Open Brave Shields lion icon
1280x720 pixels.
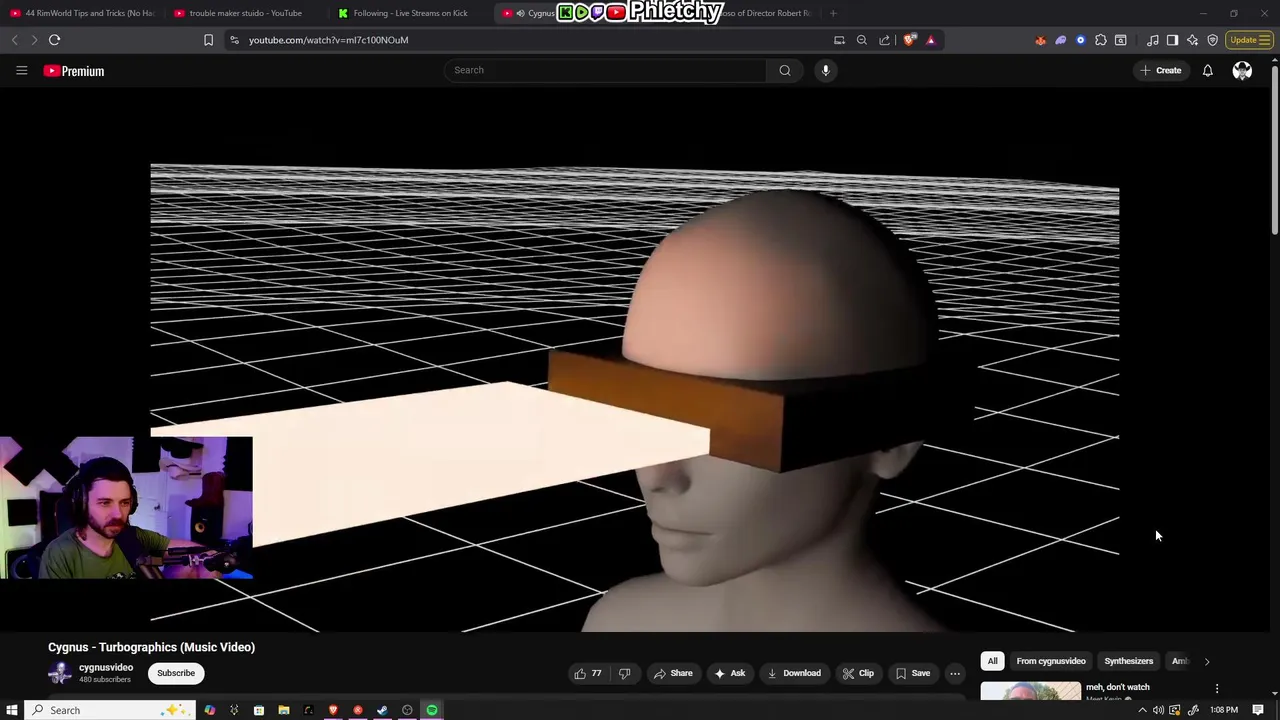tap(908, 40)
